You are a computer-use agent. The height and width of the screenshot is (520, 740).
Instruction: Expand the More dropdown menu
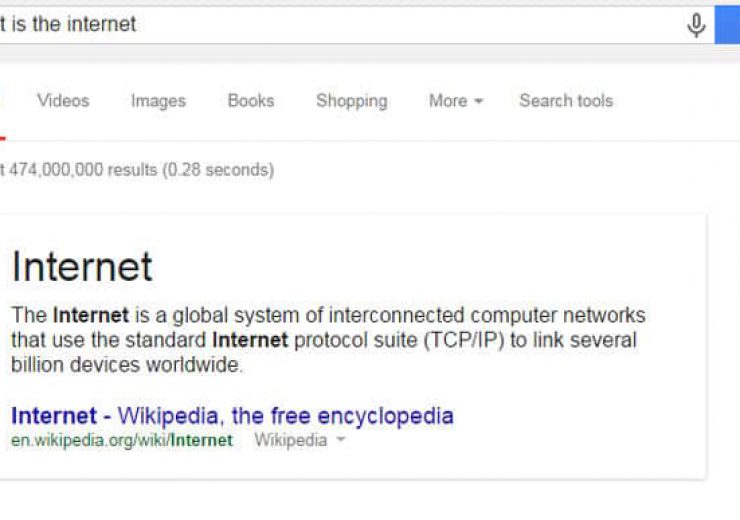tap(455, 100)
